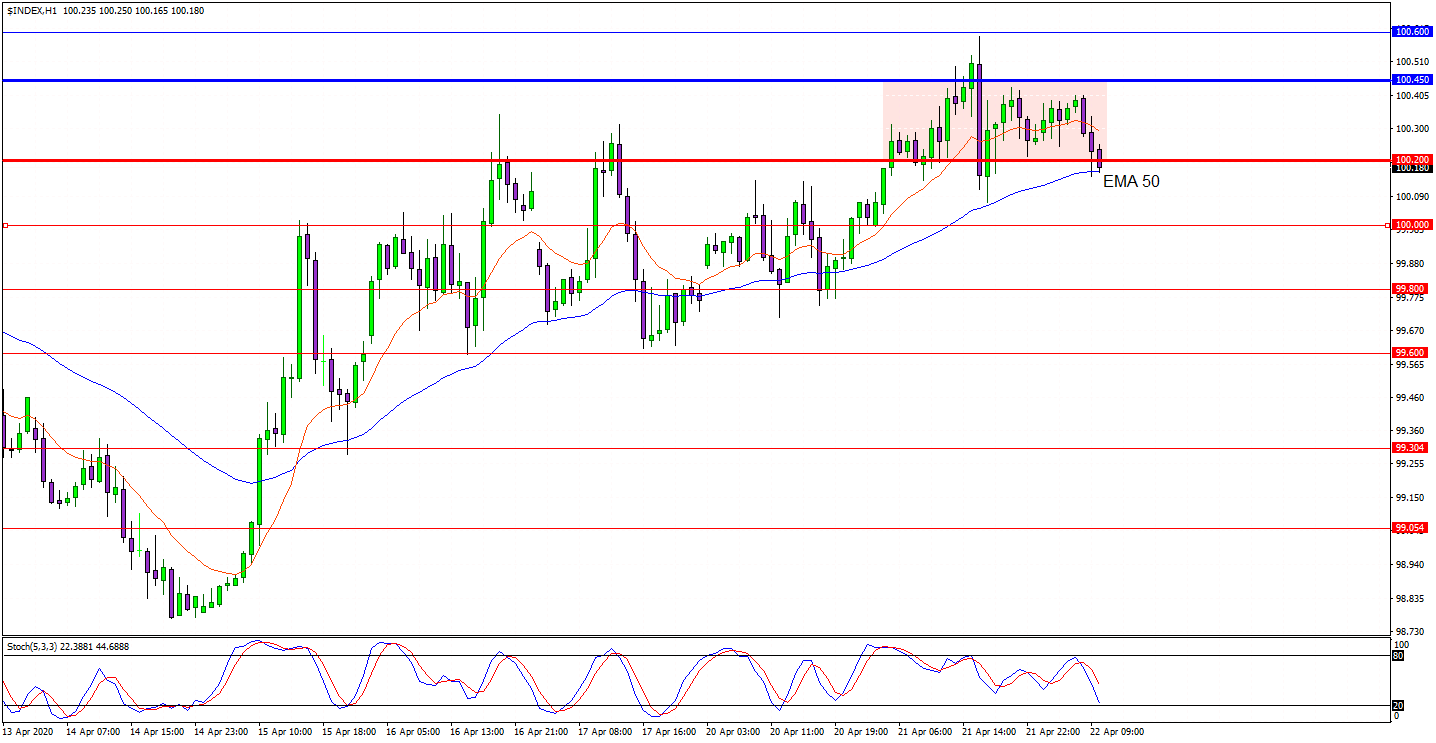Select the red 99.800 price tag
1436x743 pixels.
coord(1412,288)
